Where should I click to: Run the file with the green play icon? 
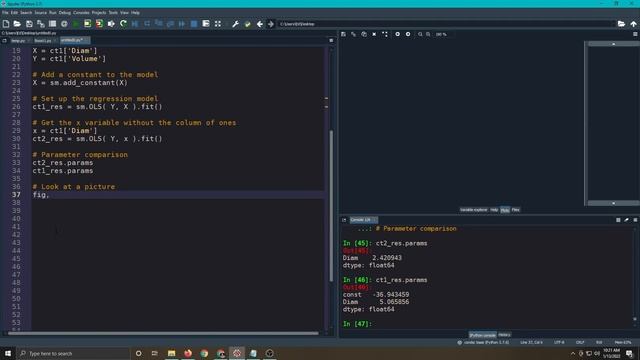tap(76, 24)
